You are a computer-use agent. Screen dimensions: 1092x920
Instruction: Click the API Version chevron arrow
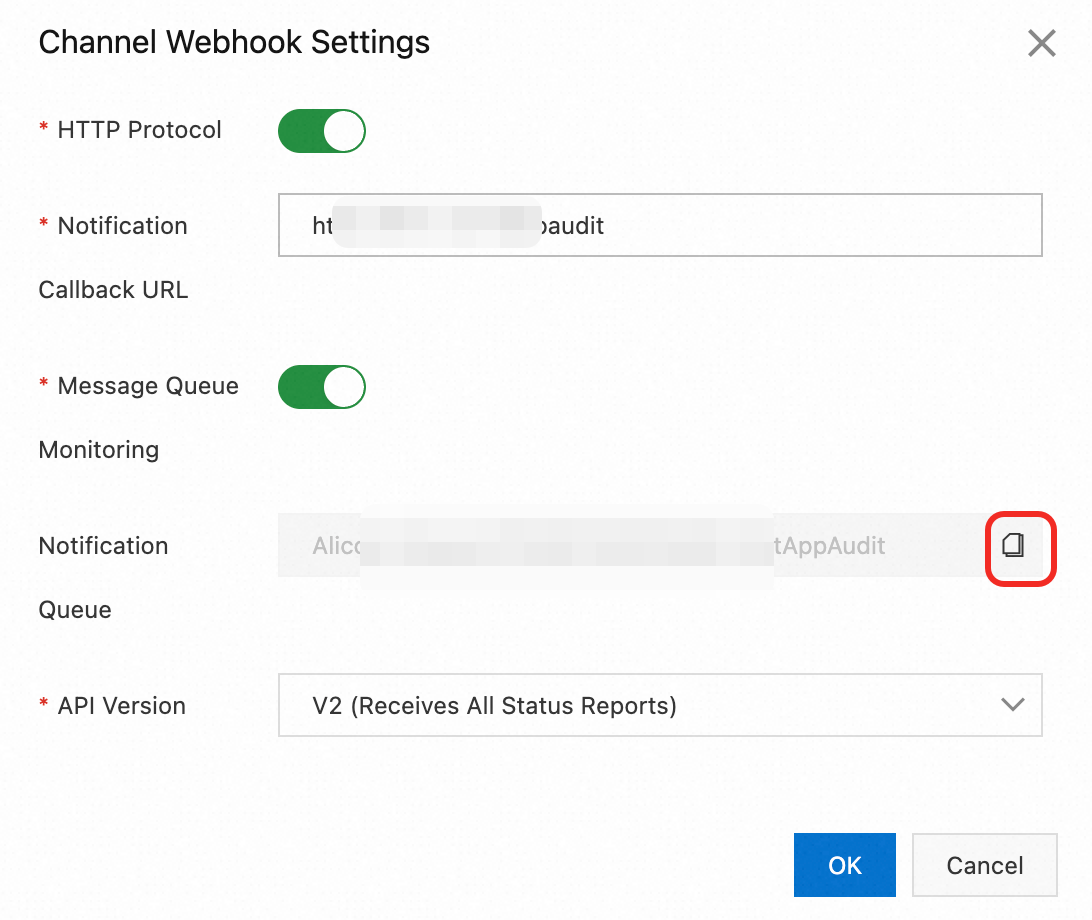click(1012, 705)
